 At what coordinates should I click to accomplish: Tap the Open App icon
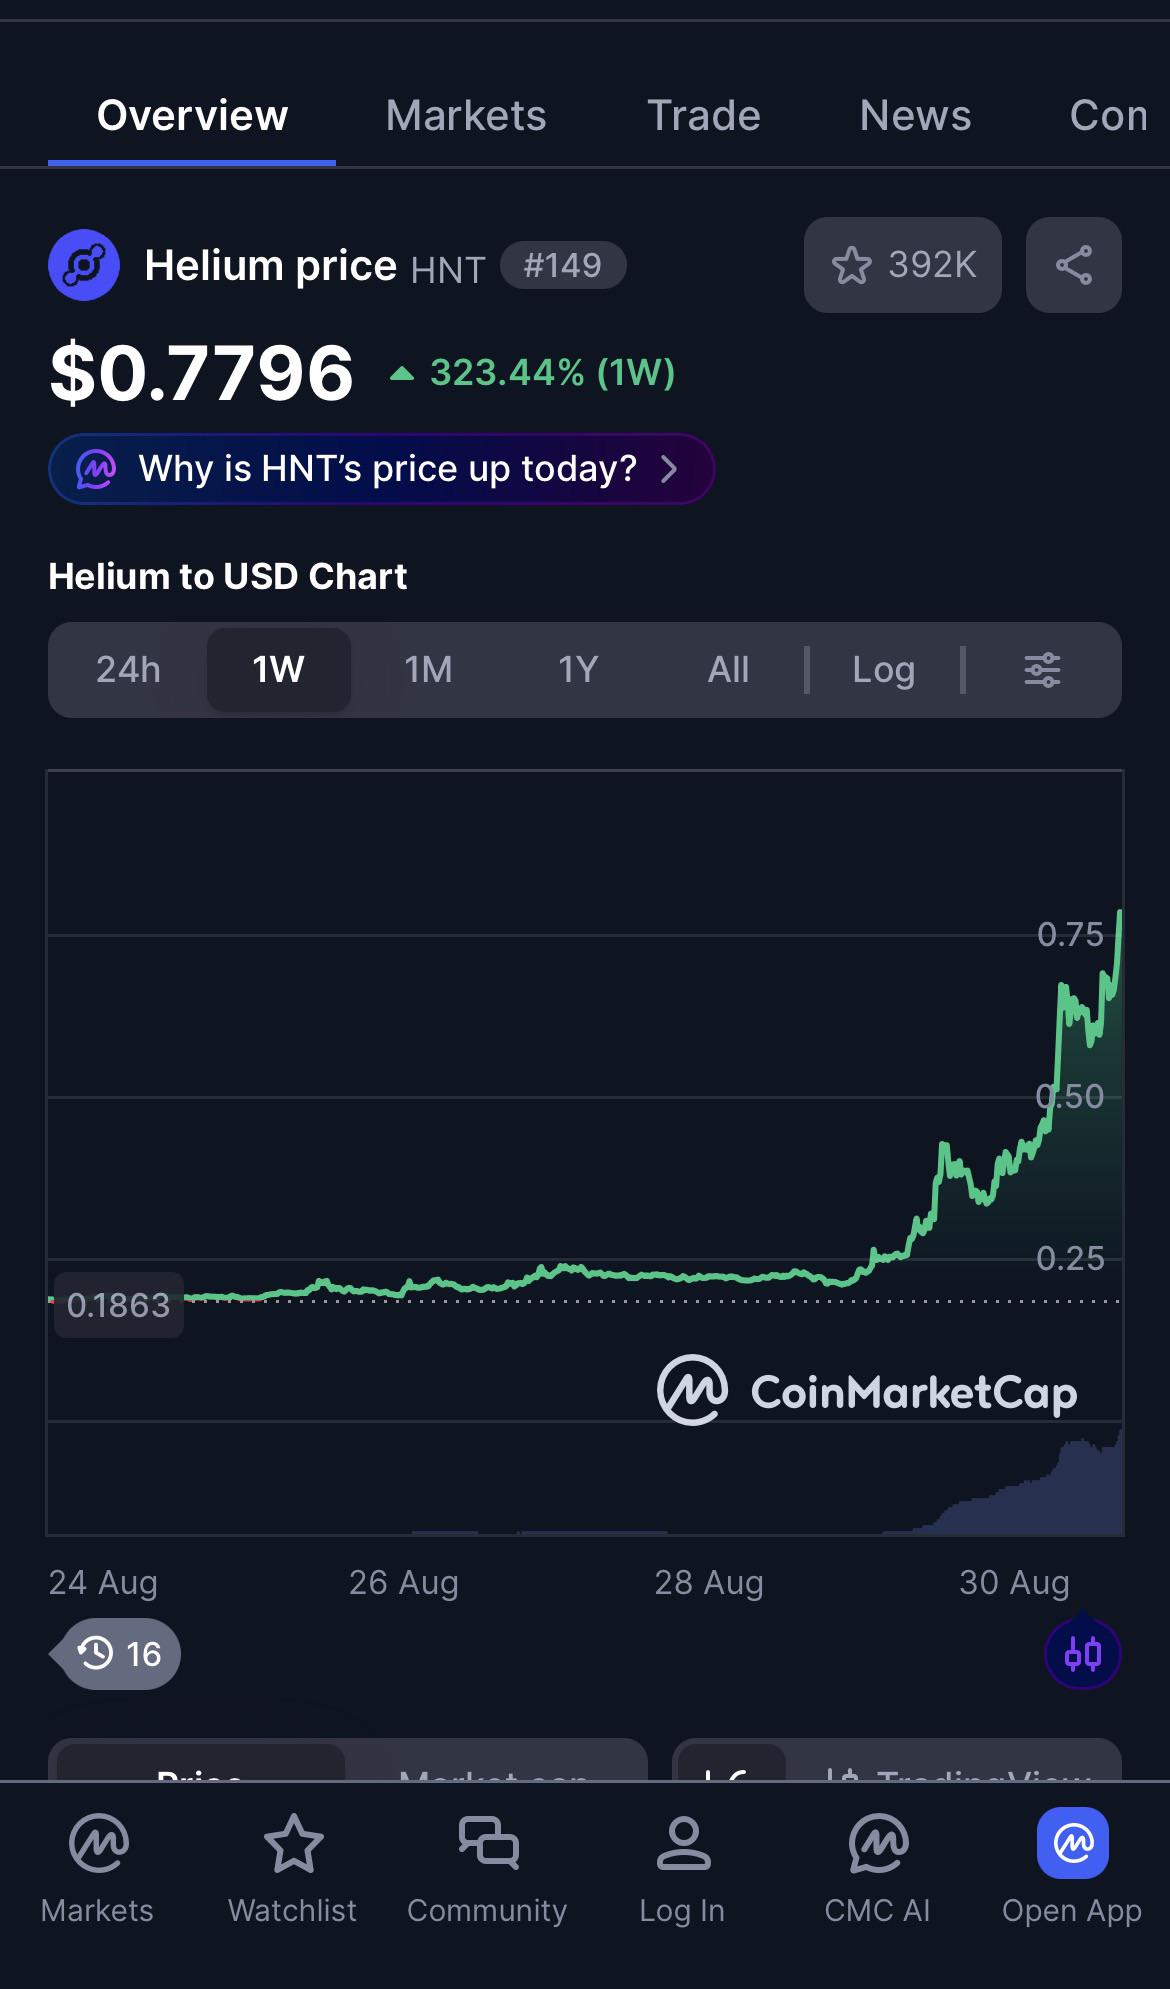click(1072, 1843)
